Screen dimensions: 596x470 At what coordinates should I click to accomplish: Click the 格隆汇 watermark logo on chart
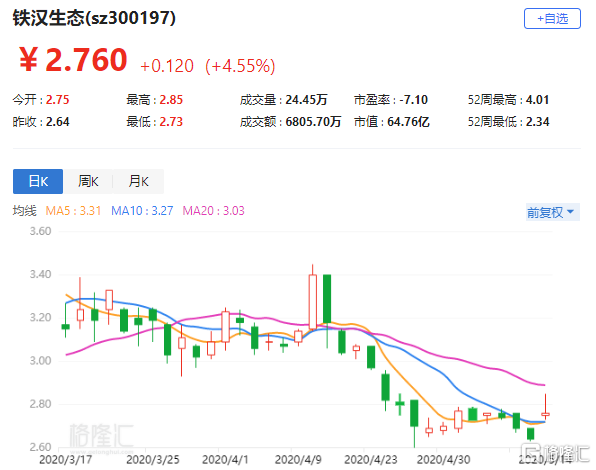tap(101, 436)
